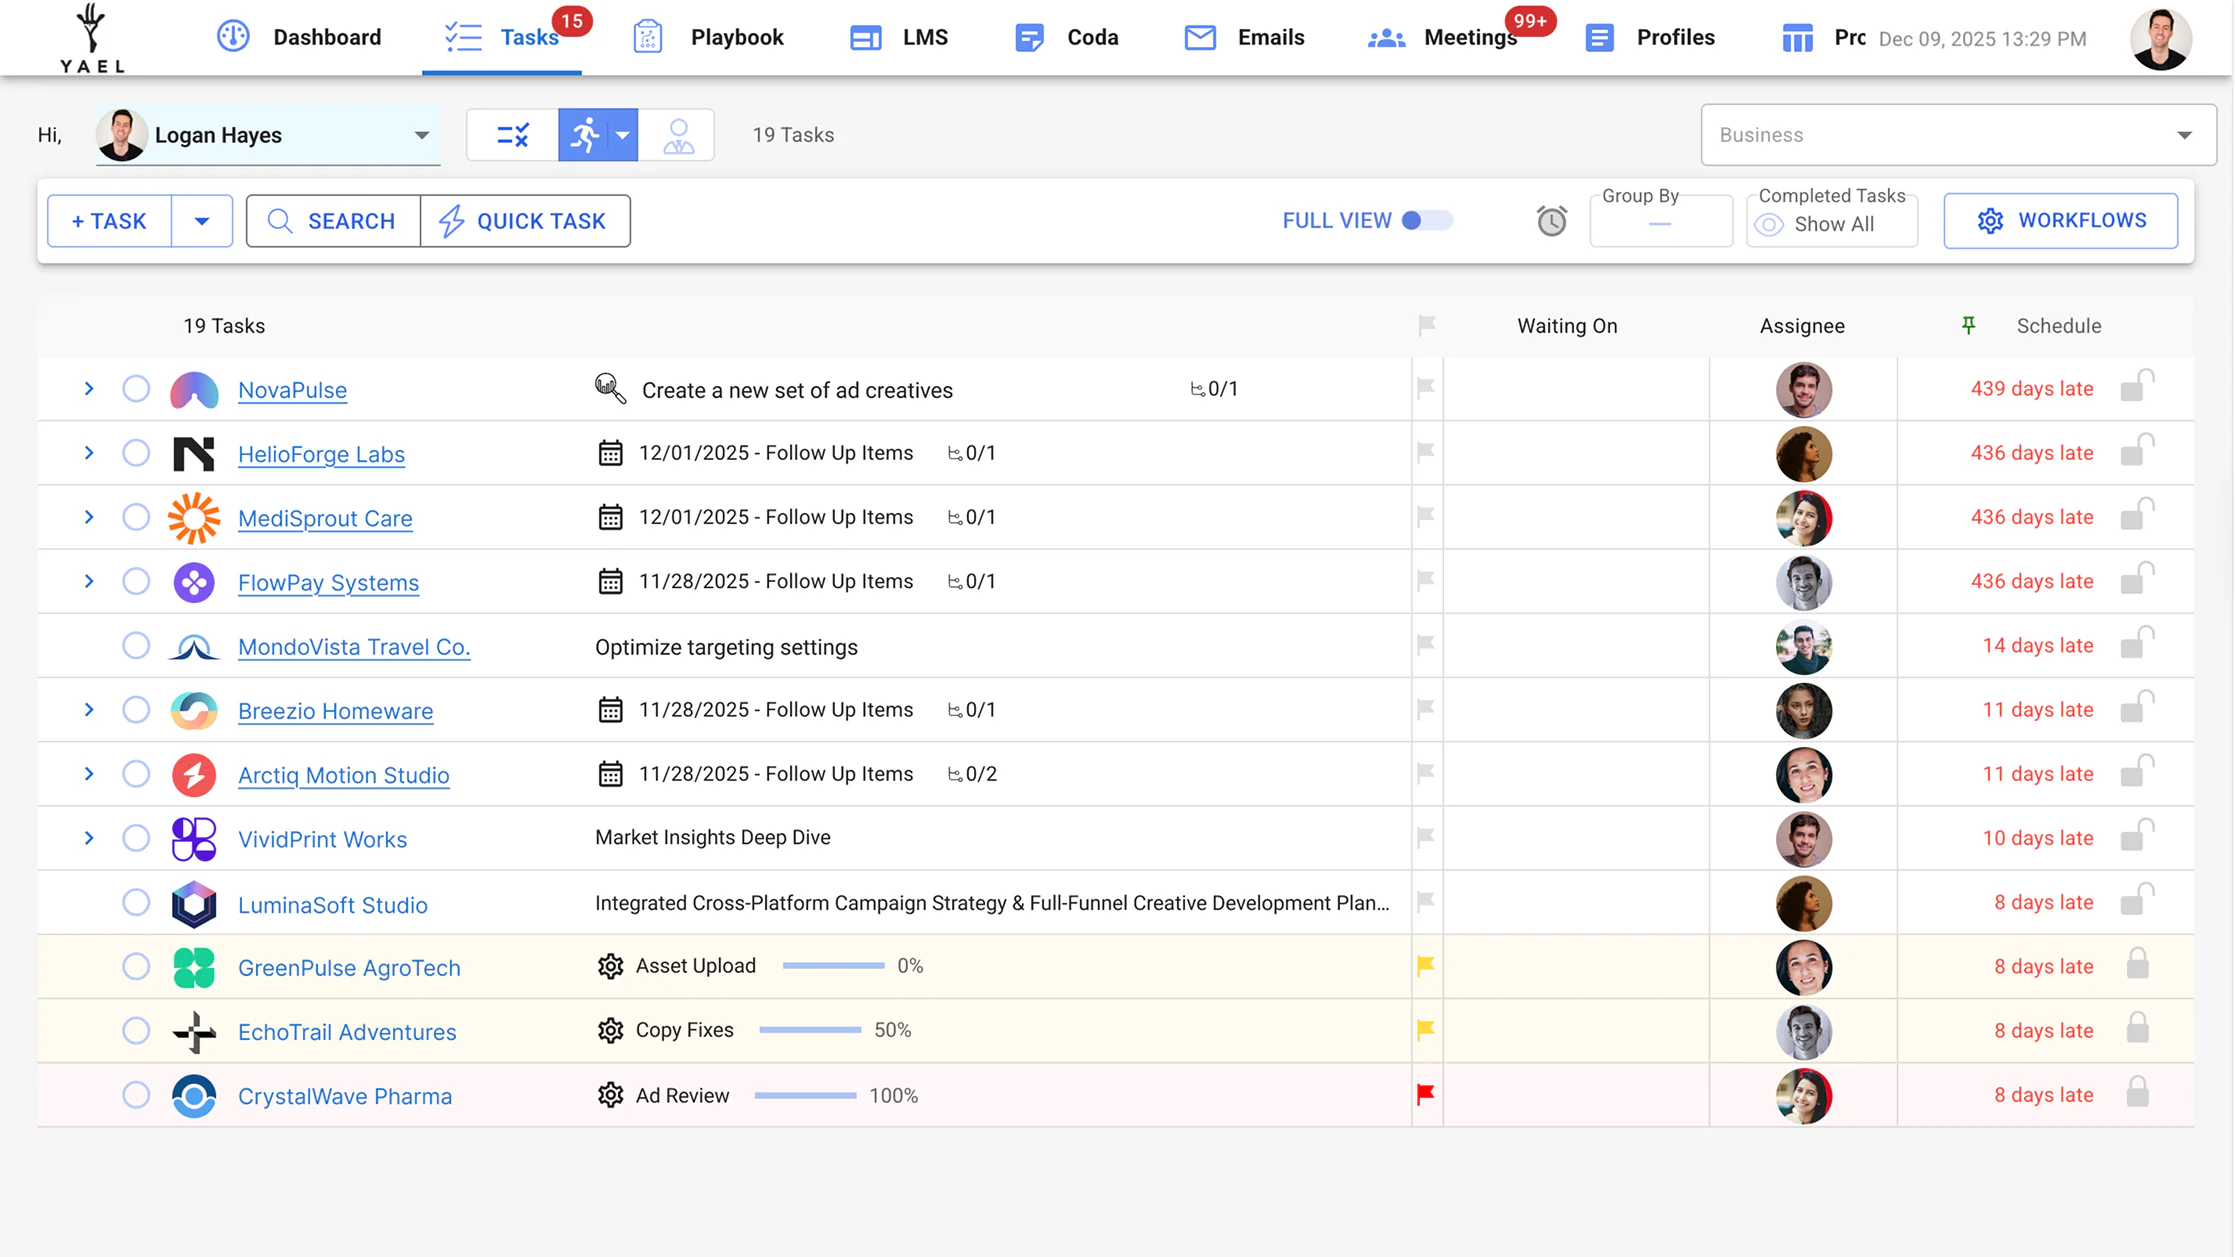This screenshot has height=1257, width=2235.
Task: Click the + TASK button
Action: coord(109,221)
